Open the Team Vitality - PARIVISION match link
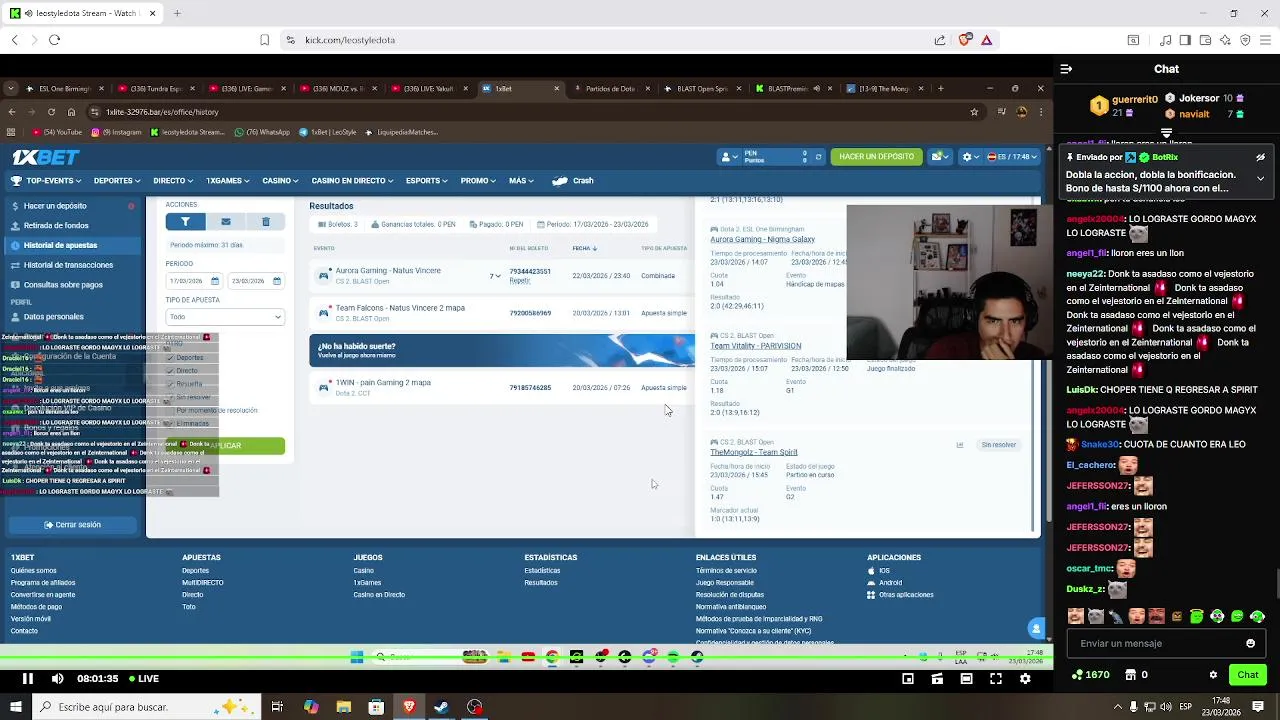This screenshot has width=1280, height=720. (x=755, y=346)
